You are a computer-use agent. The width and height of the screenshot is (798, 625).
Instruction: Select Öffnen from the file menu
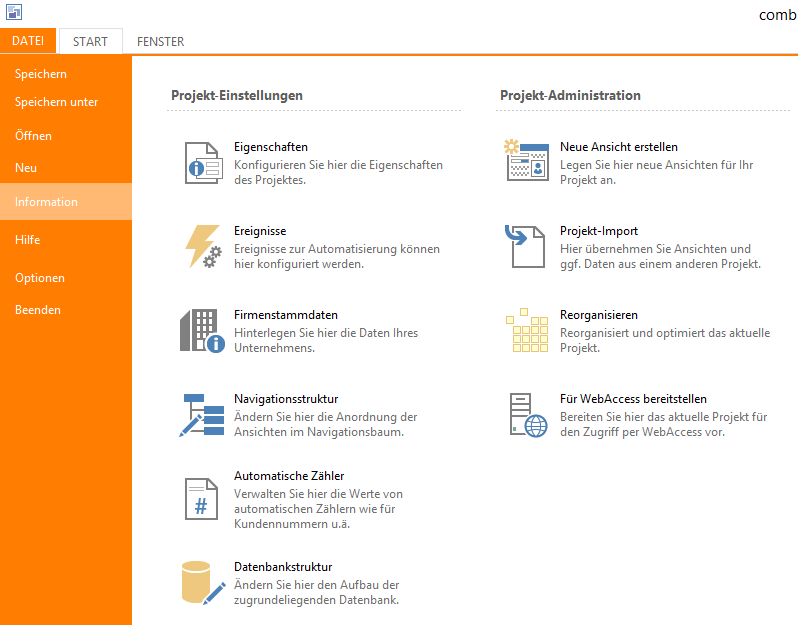click(x=33, y=136)
